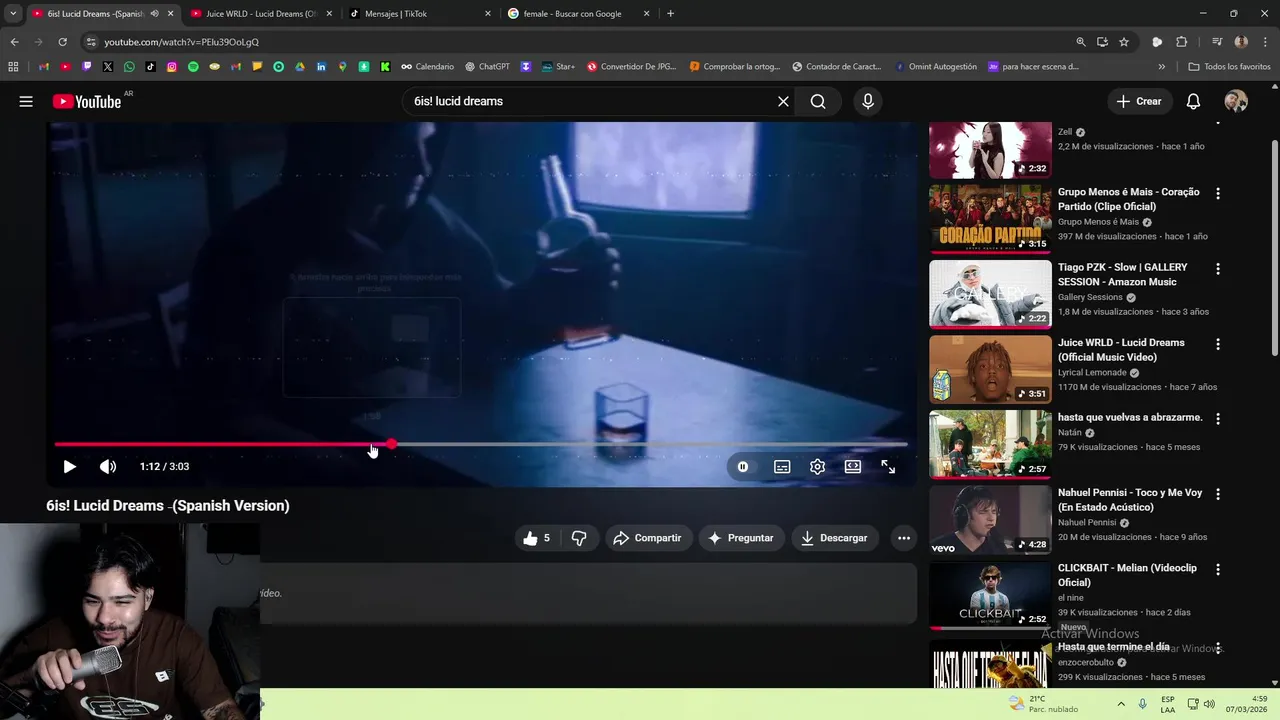Image resolution: width=1280 pixels, height=720 pixels.
Task: Go back in browser history
Action: [14, 42]
